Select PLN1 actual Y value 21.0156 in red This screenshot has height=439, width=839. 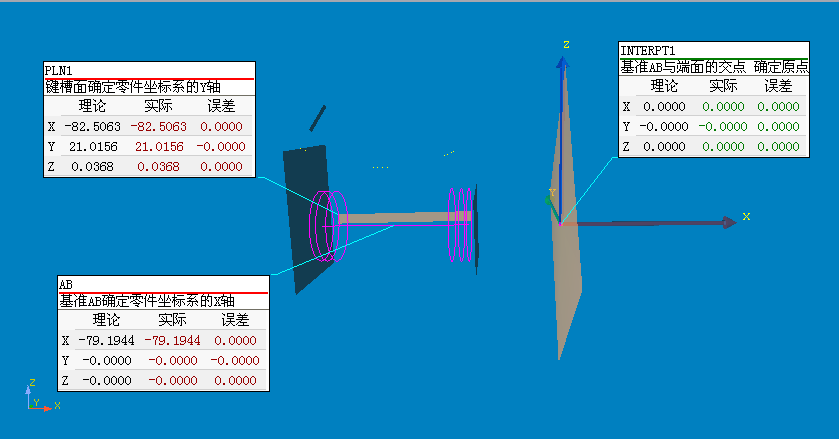(x=159, y=147)
